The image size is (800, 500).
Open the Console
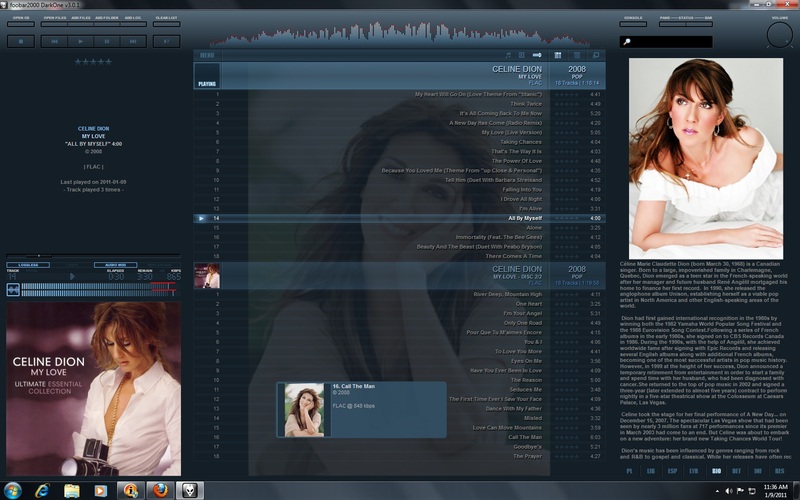tap(633, 23)
